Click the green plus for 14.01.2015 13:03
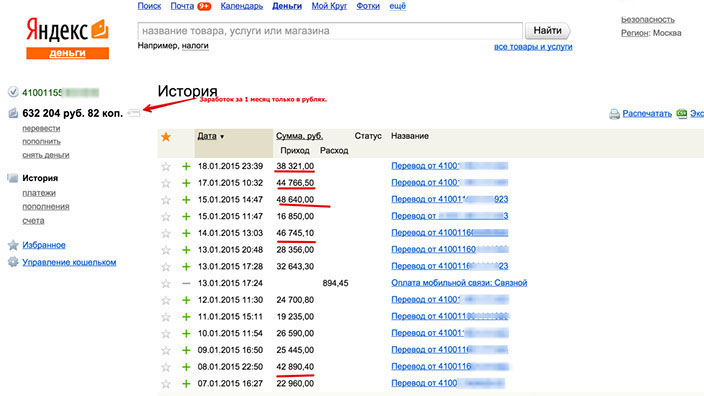Viewport: 704px width, 396px height. (x=186, y=233)
